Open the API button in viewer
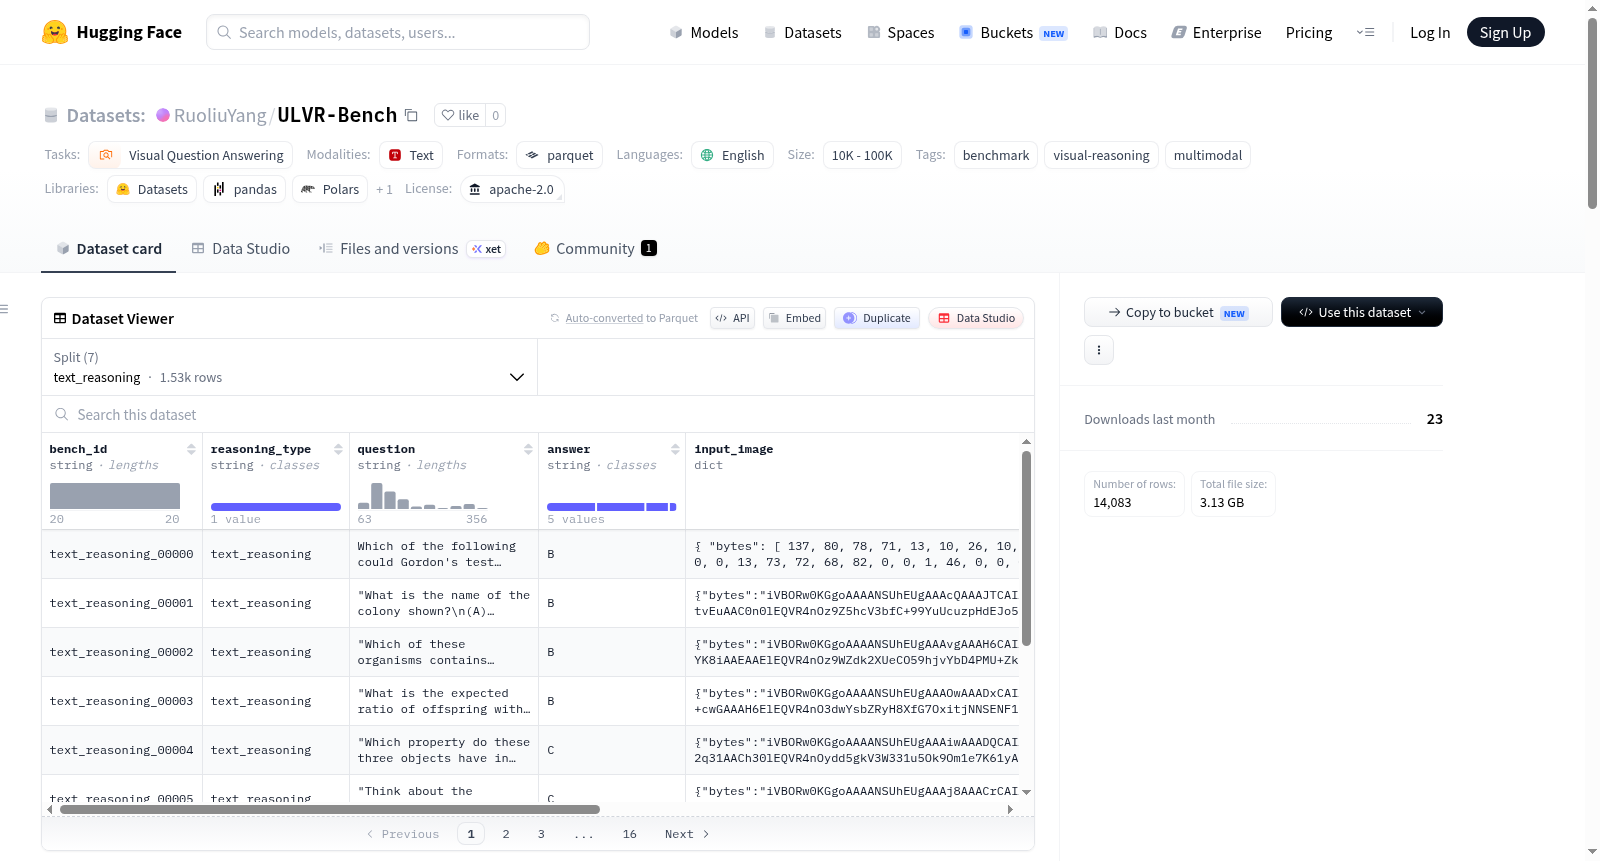 click(x=732, y=318)
